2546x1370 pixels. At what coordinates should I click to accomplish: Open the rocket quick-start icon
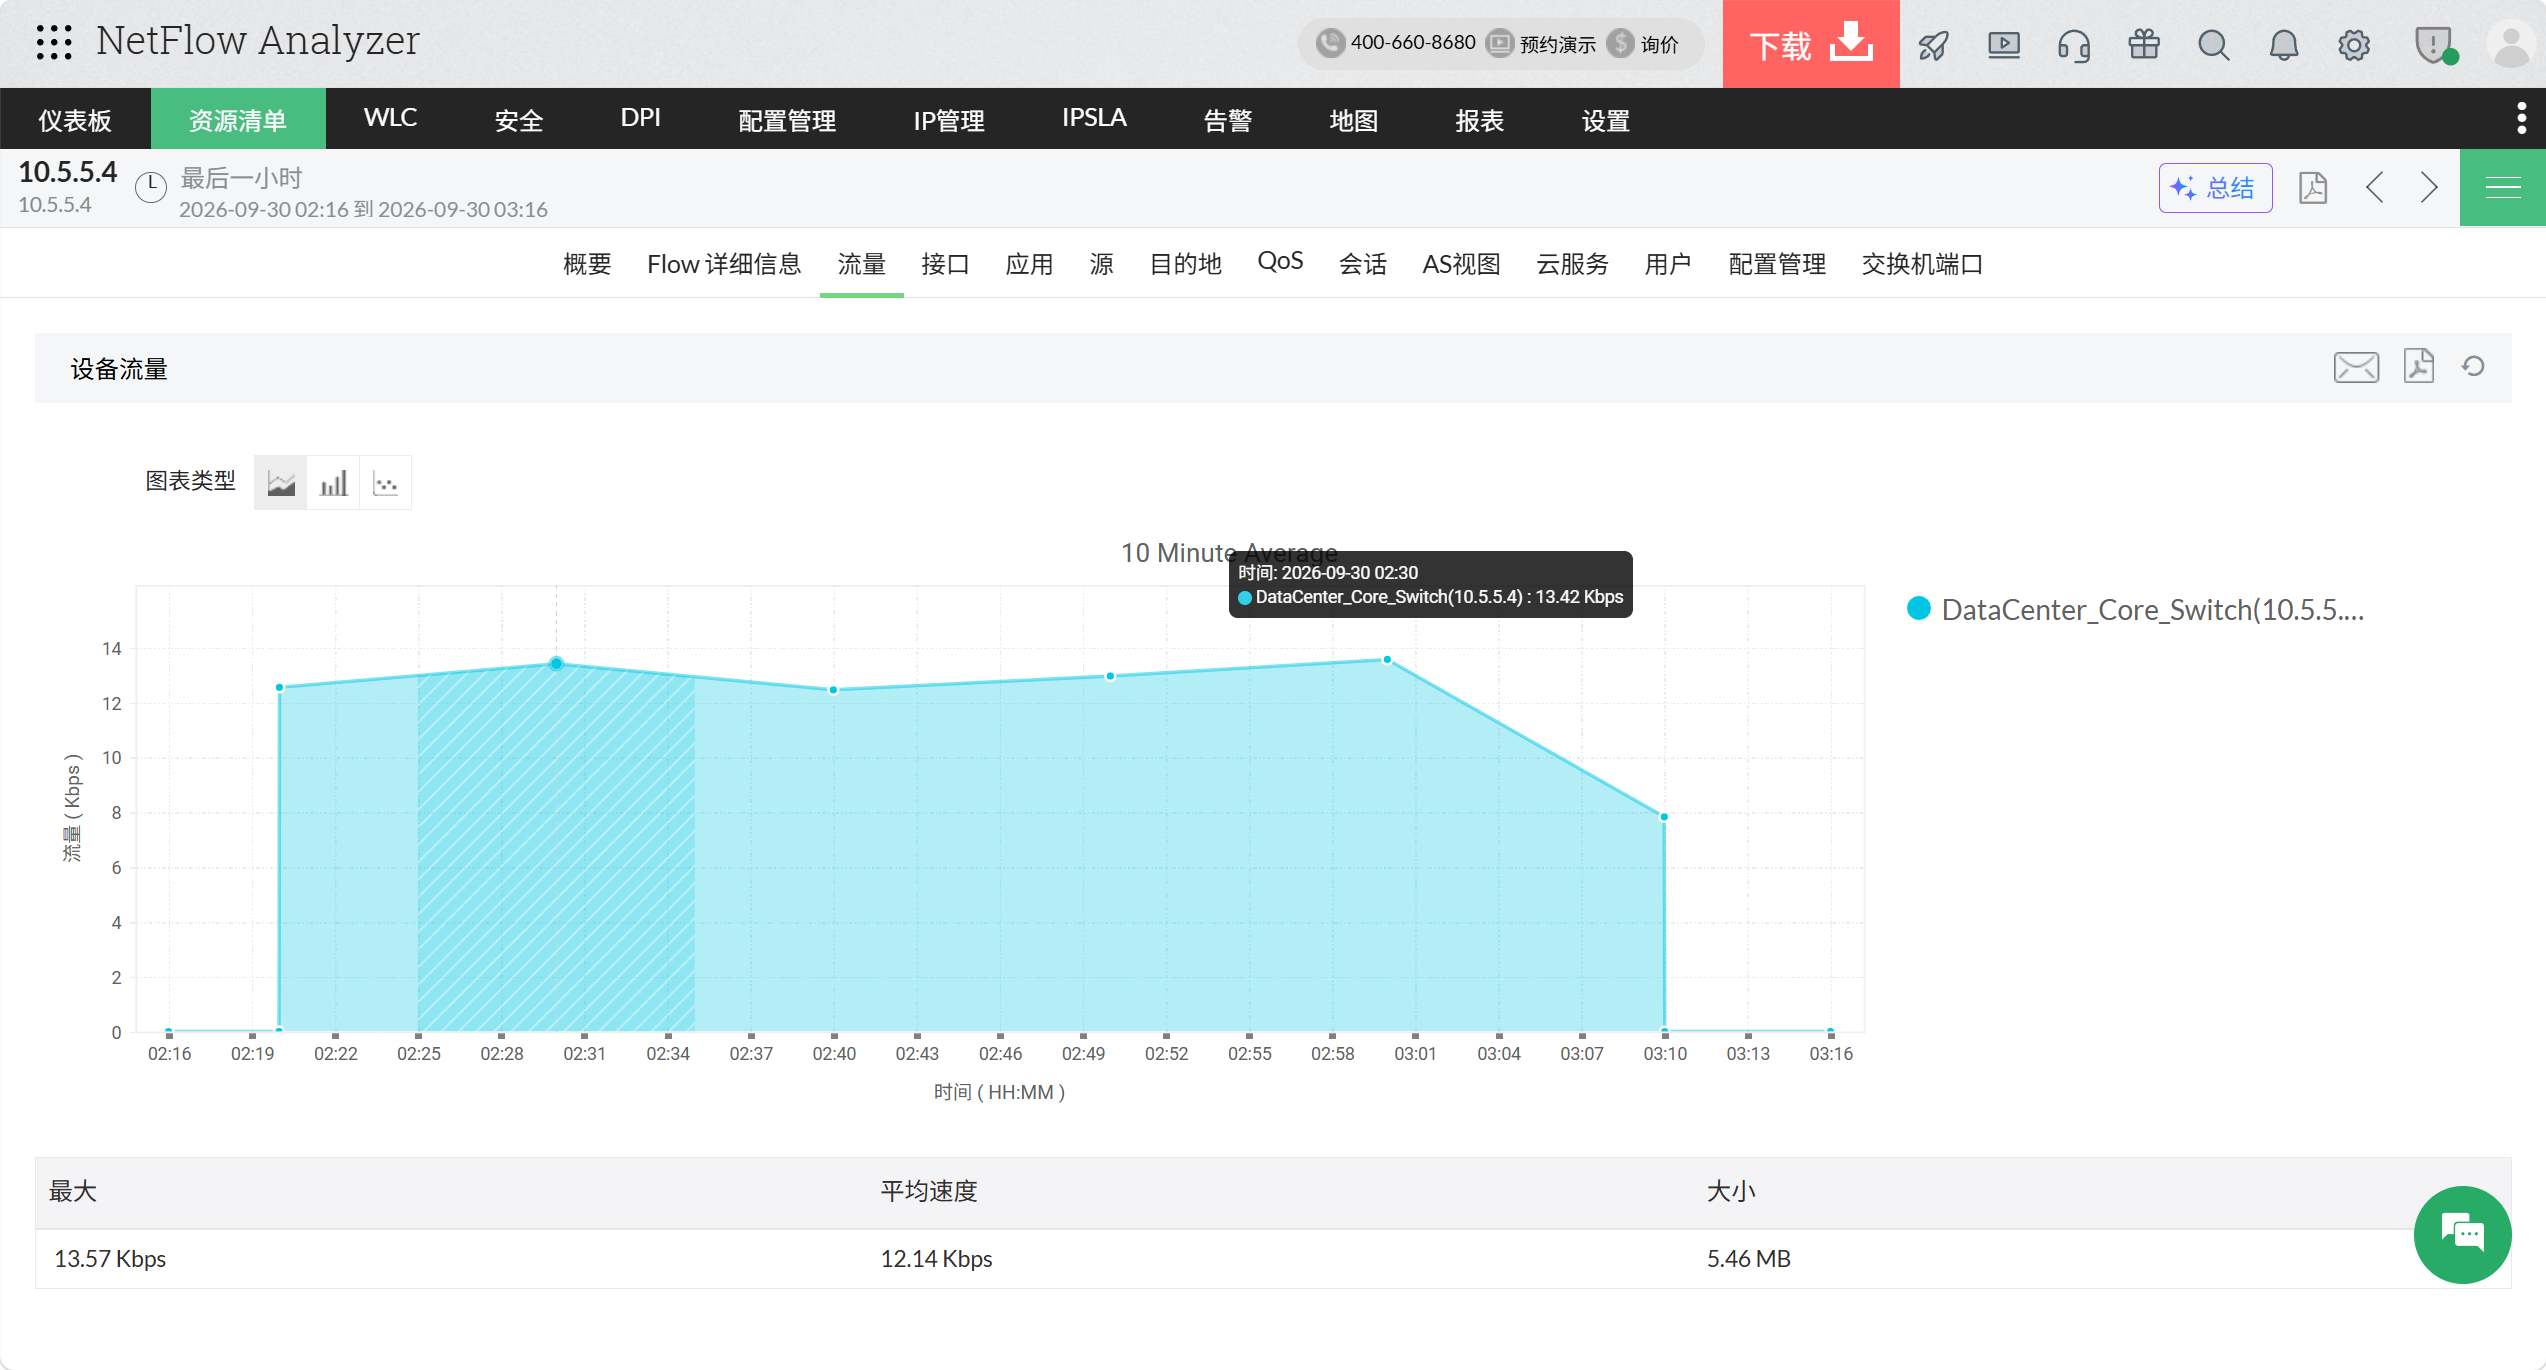1933,45
